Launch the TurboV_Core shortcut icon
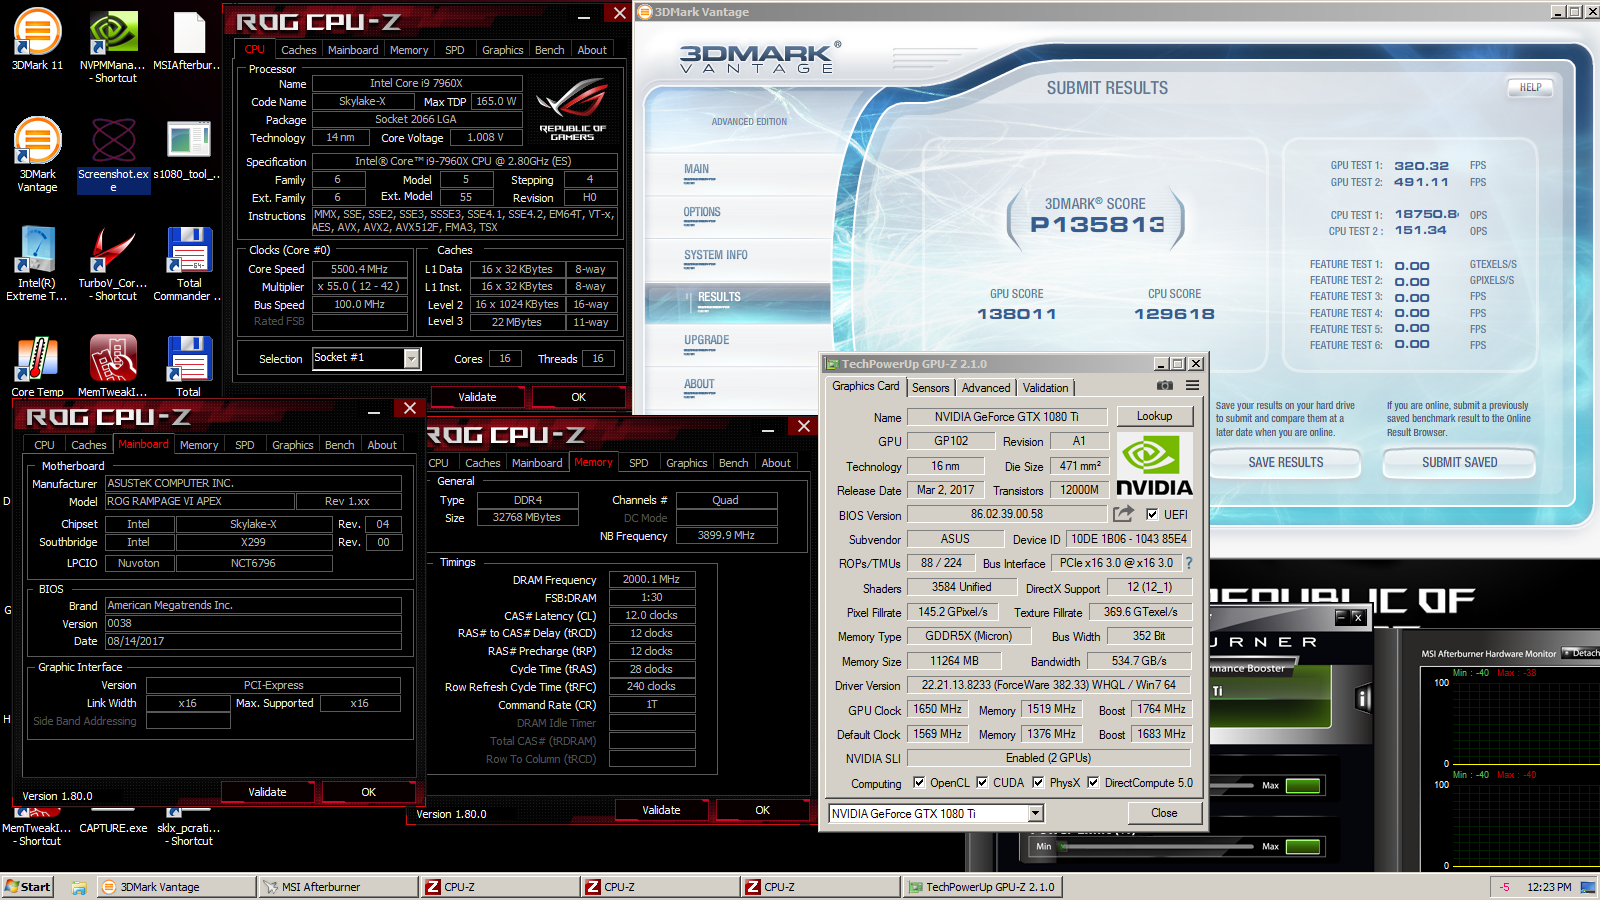The width and height of the screenshot is (1600, 900). tap(113, 263)
